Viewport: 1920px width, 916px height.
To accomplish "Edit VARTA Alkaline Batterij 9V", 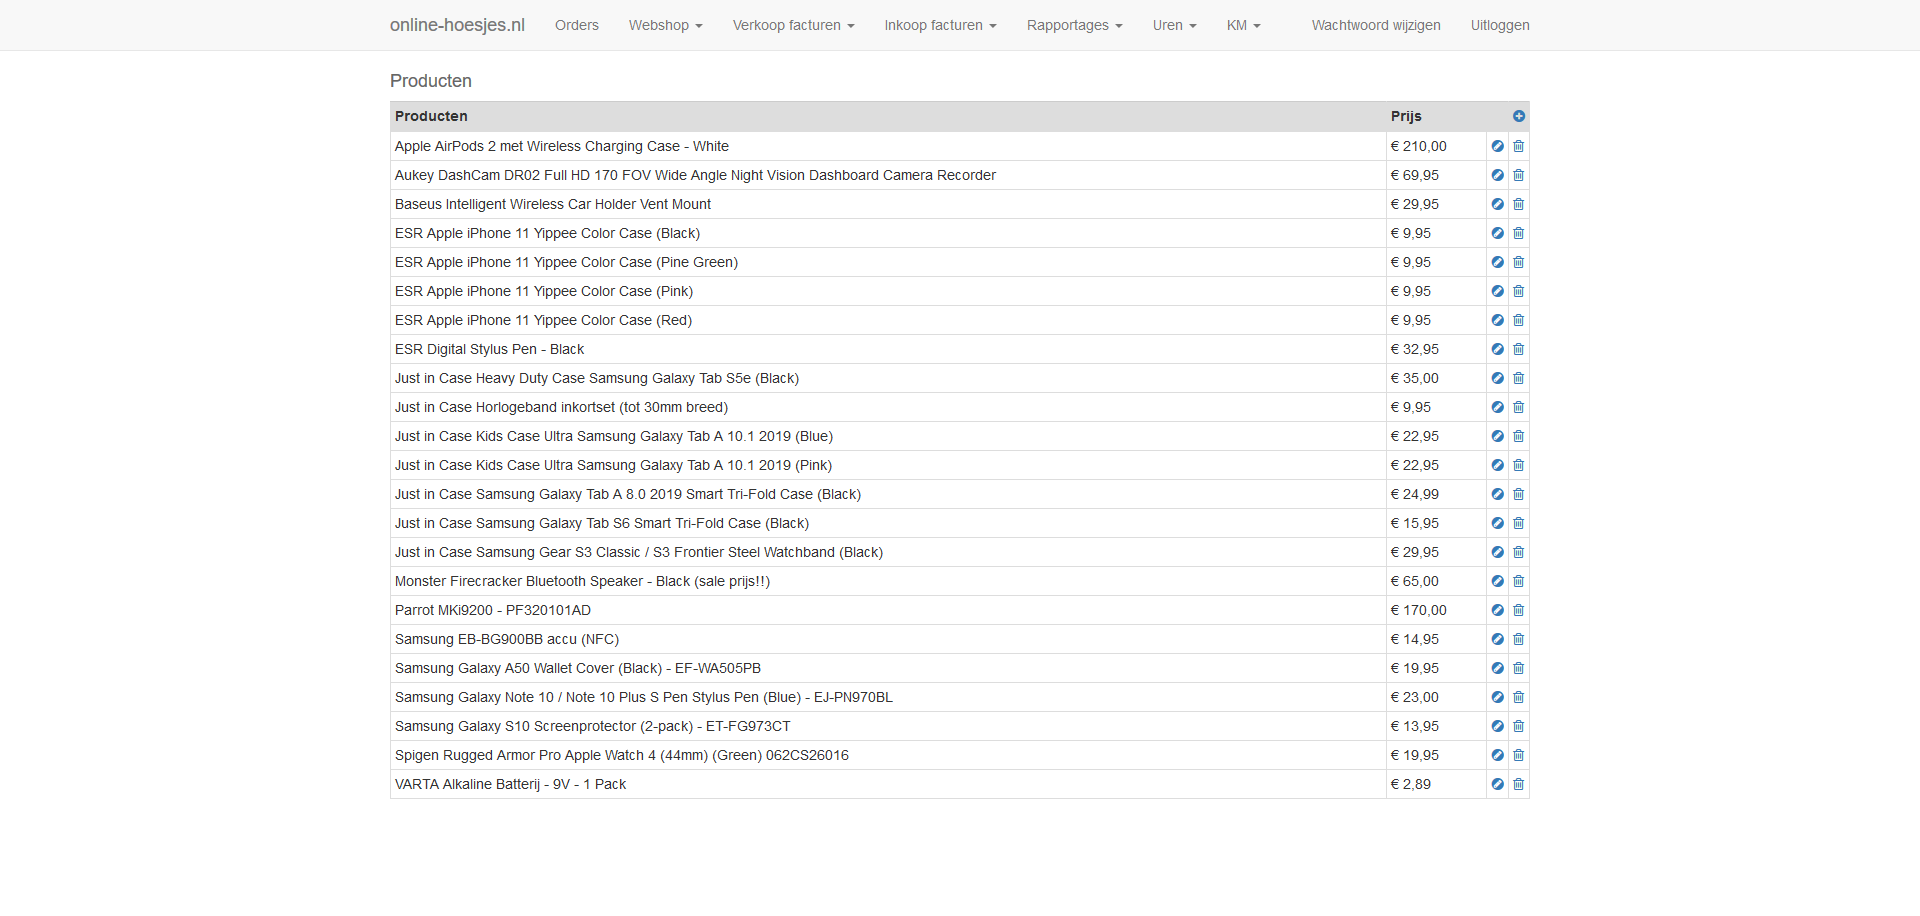I will (x=1497, y=784).
